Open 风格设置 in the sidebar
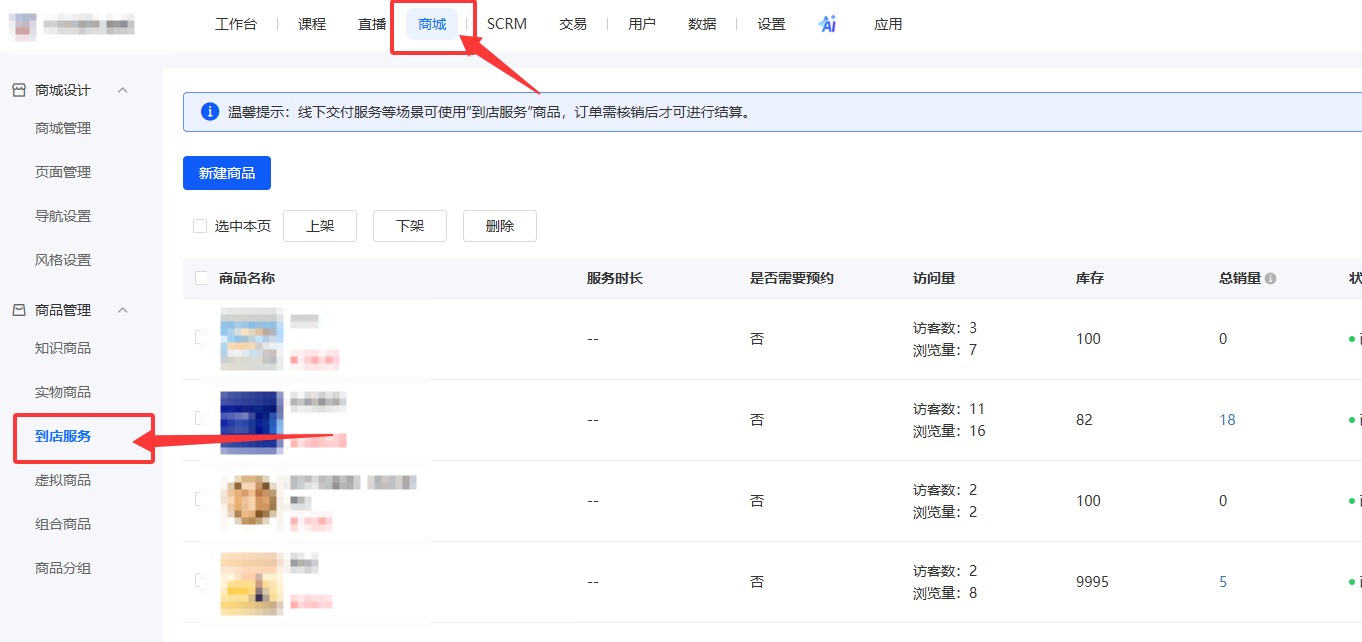 (x=63, y=260)
